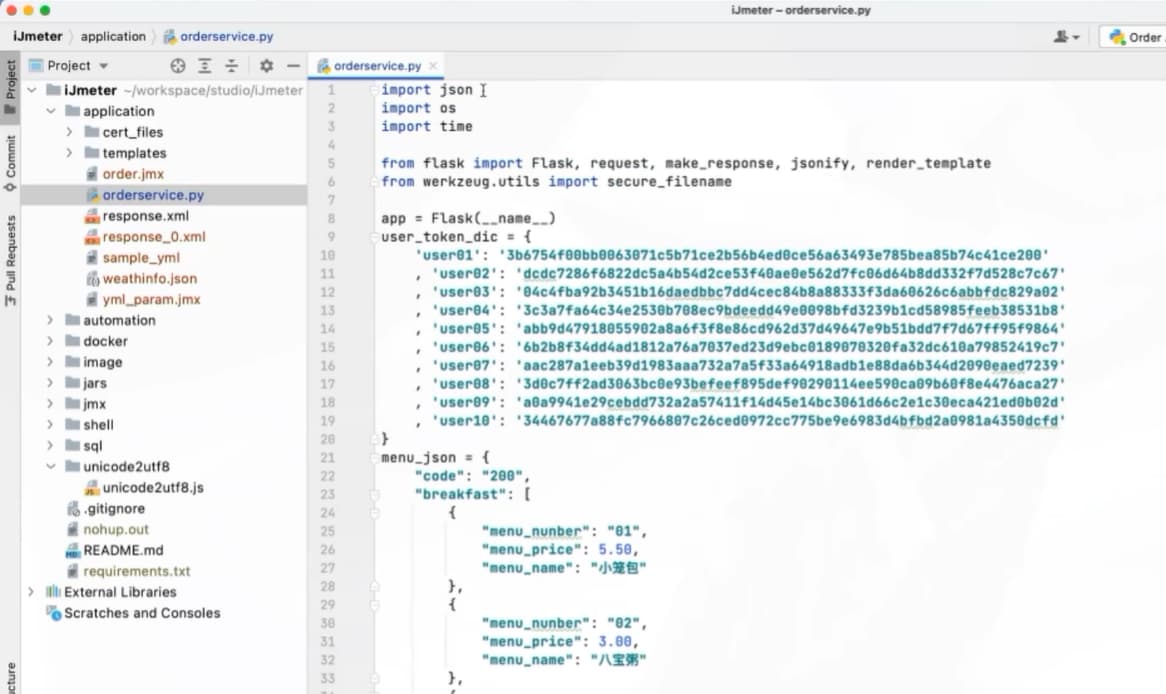The height and width of the screenshot is (694, 1166).
Task: Expand the shell folder
Action: click(x=51, y=424)
